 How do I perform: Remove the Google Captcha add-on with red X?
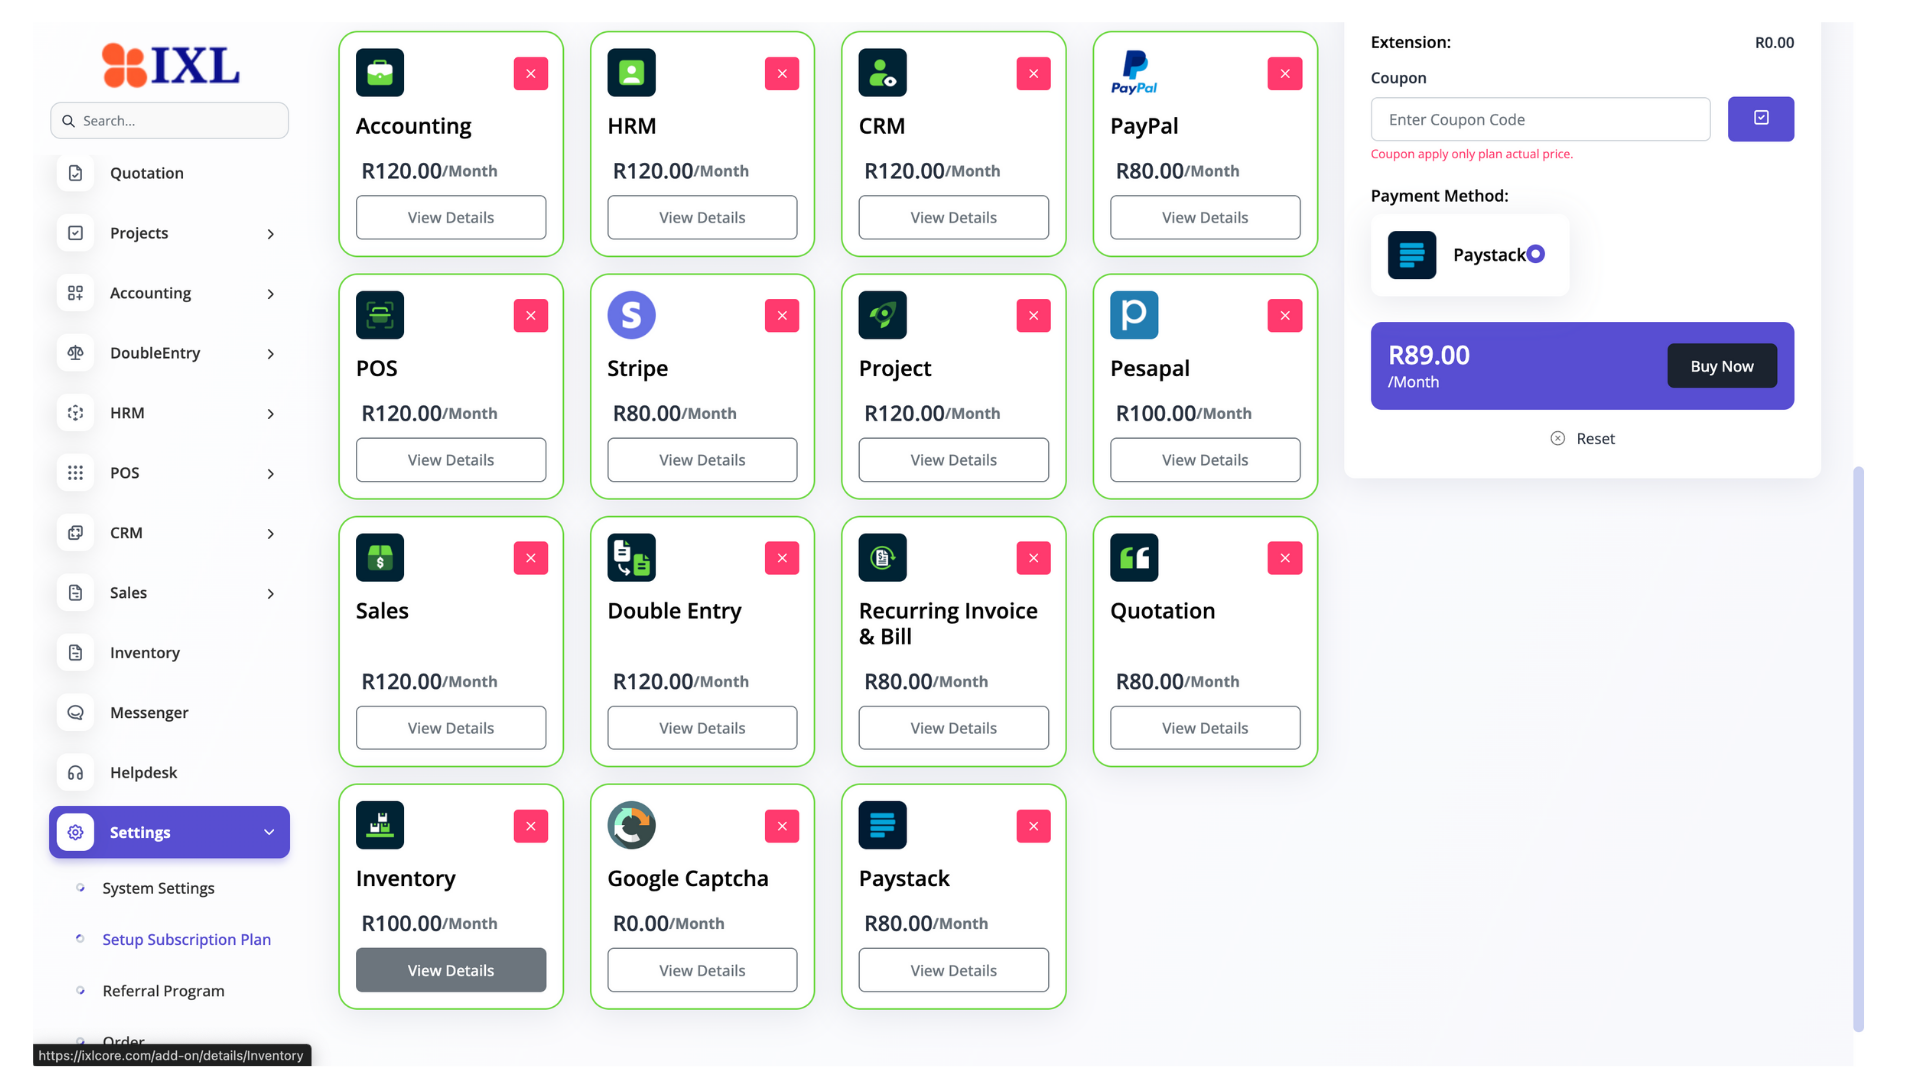[x=782, y=826]
